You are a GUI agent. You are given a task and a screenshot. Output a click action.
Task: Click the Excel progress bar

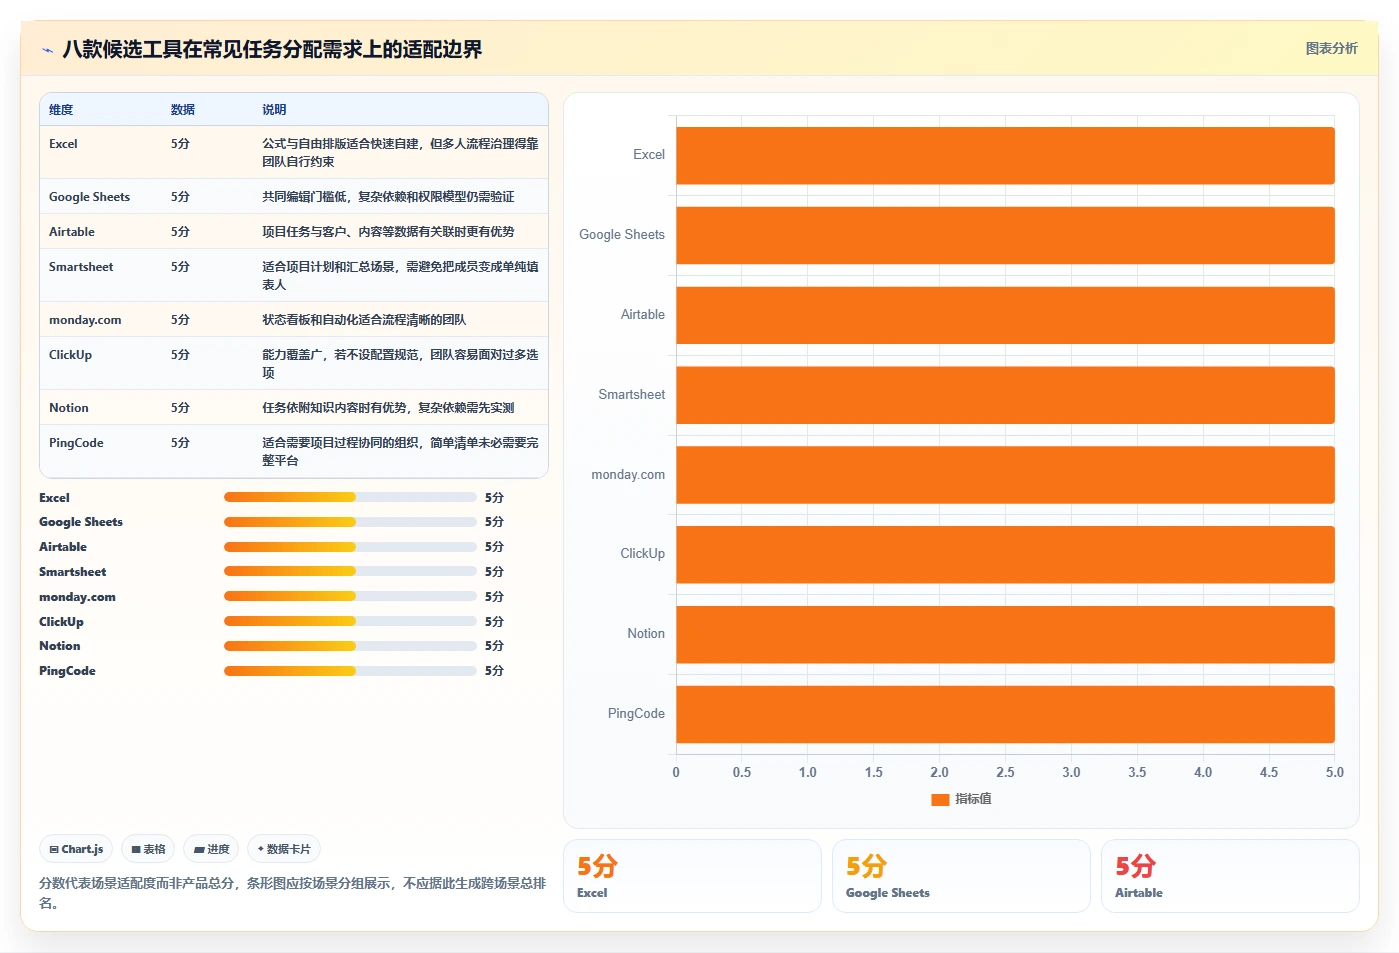pyautogui.click(x=350, y=497)
